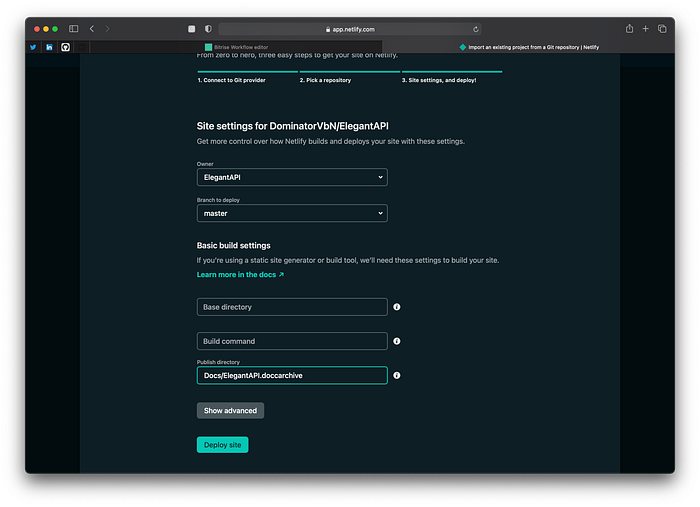Show info for Publish directory
Image resolution: width=700 pixels, height=507 pixels.
point(396,375)
